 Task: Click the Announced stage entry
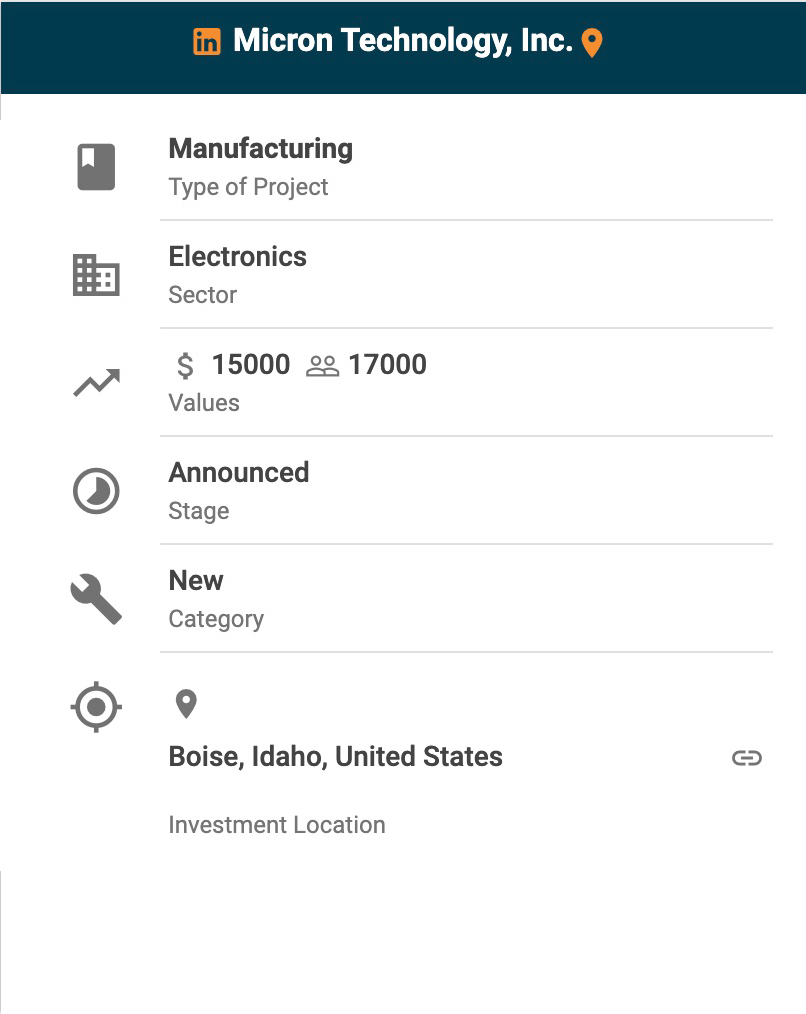coord(238,472)
